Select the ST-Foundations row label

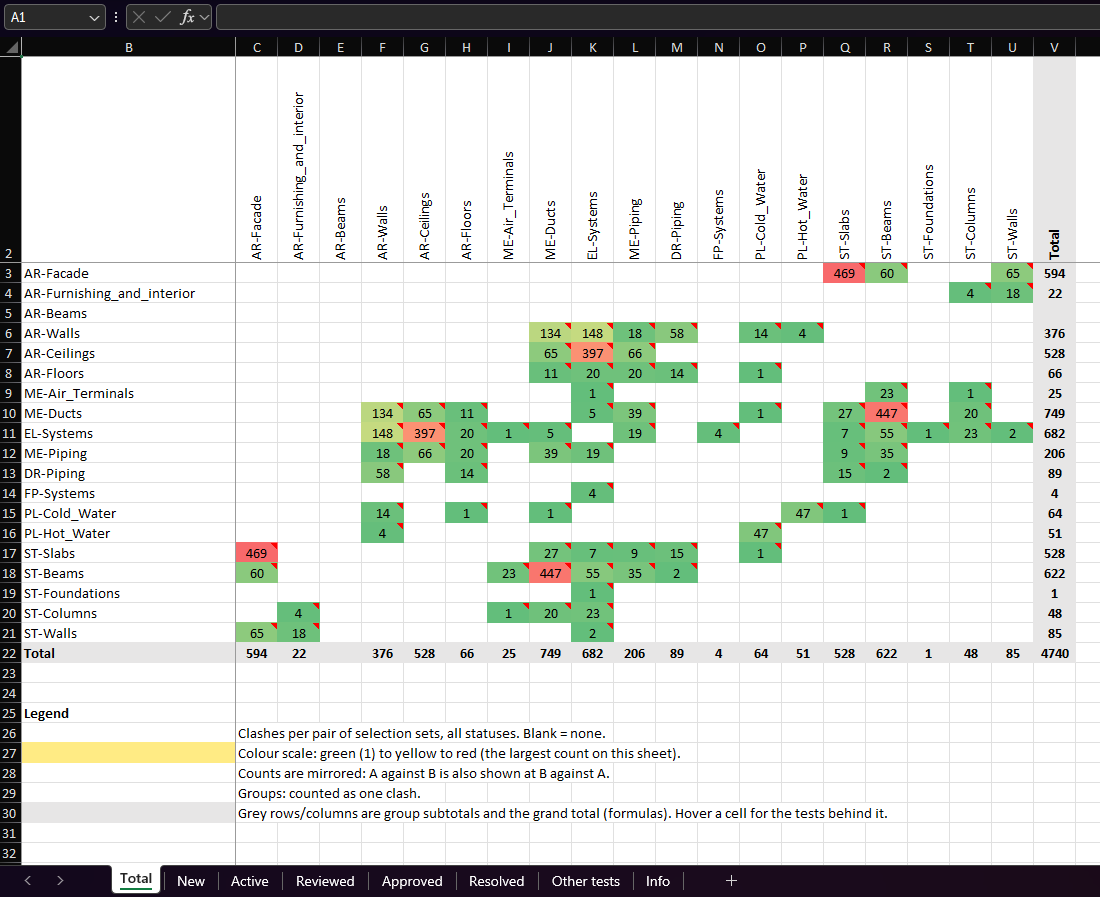click(x=128, y=593)
